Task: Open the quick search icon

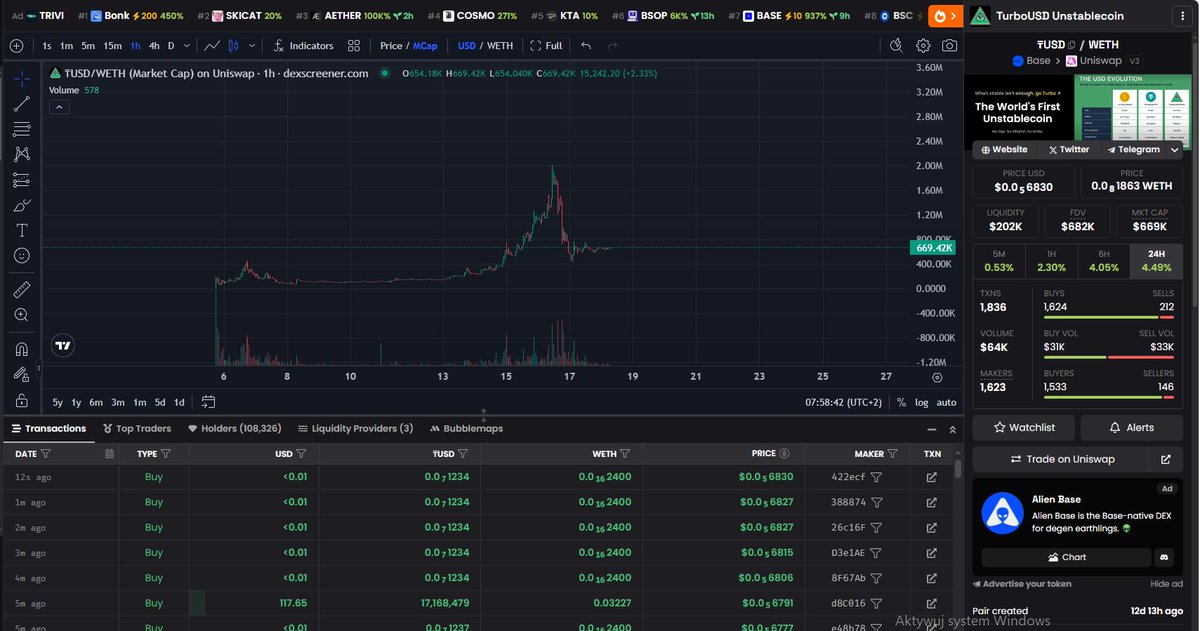Action: click(x=897, y=46)
